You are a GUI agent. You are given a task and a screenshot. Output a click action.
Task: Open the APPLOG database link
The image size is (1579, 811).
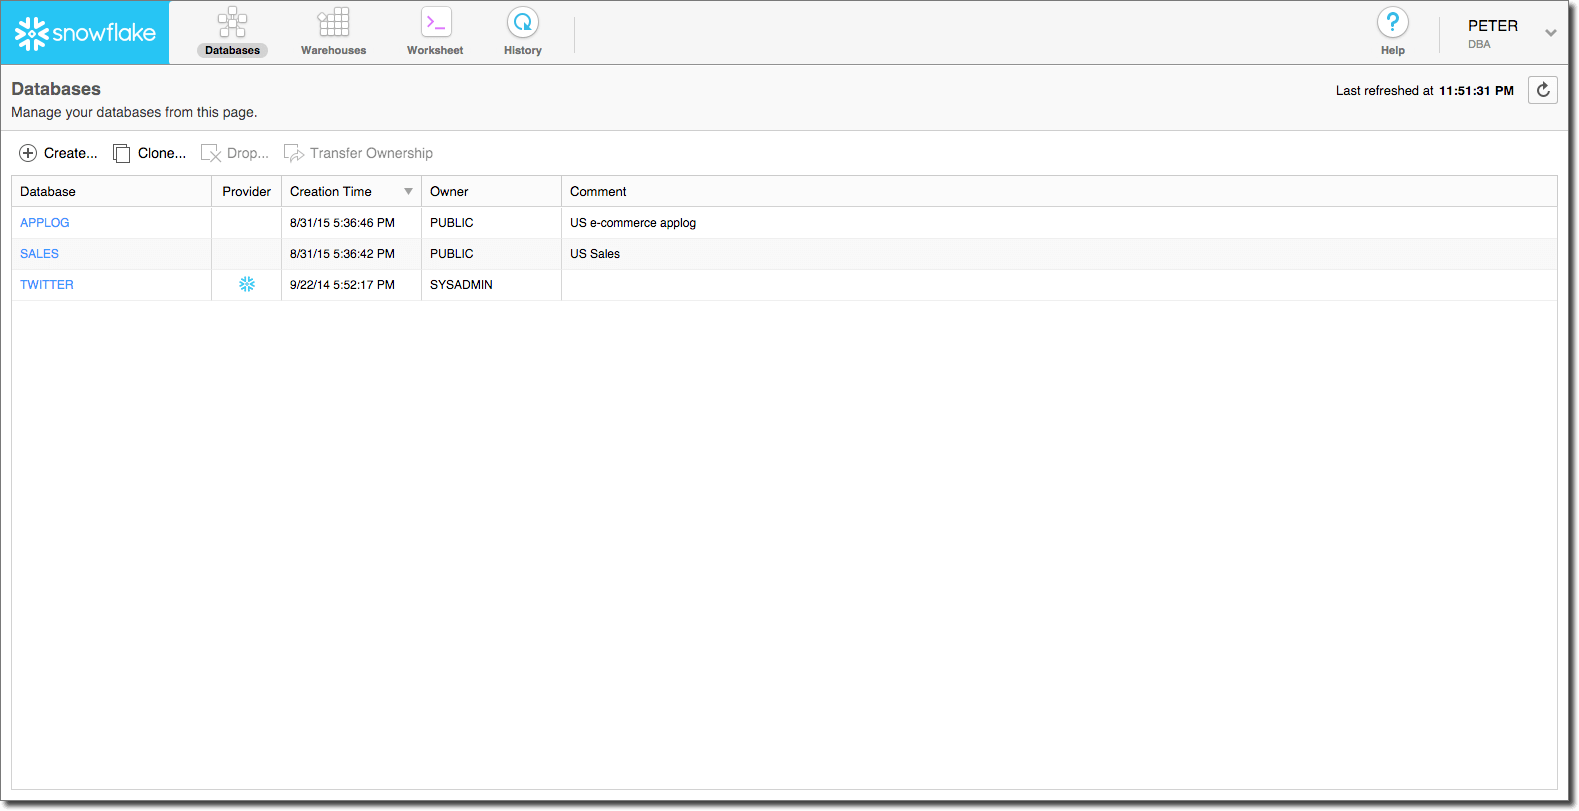pyautogui.click(x=45, y=223)
